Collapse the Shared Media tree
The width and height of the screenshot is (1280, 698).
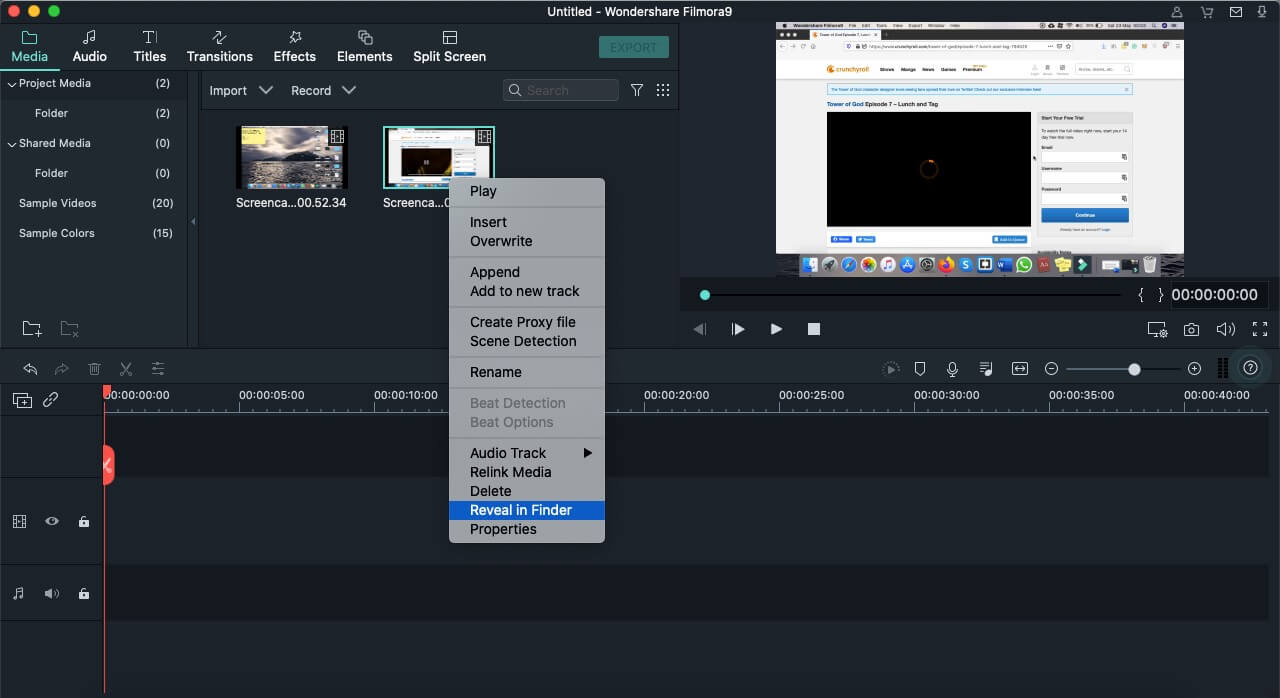click(x=12, y=144)
